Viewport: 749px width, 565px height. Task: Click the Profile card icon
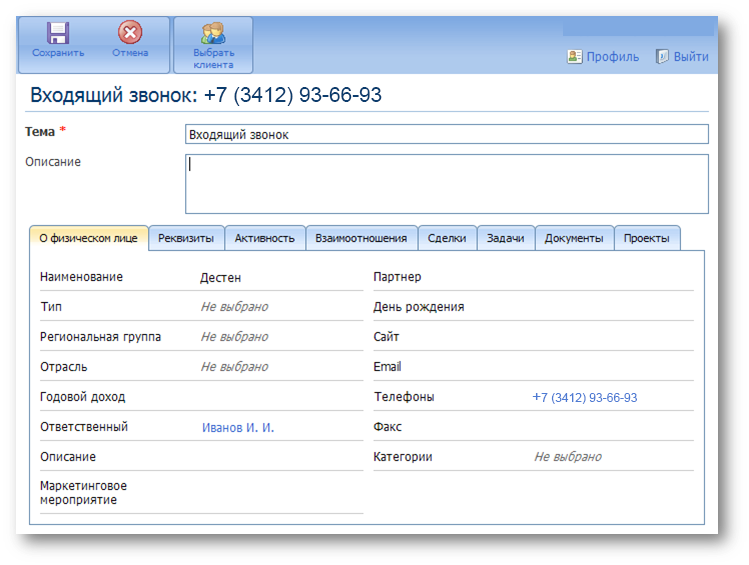[x=575, y=56]
